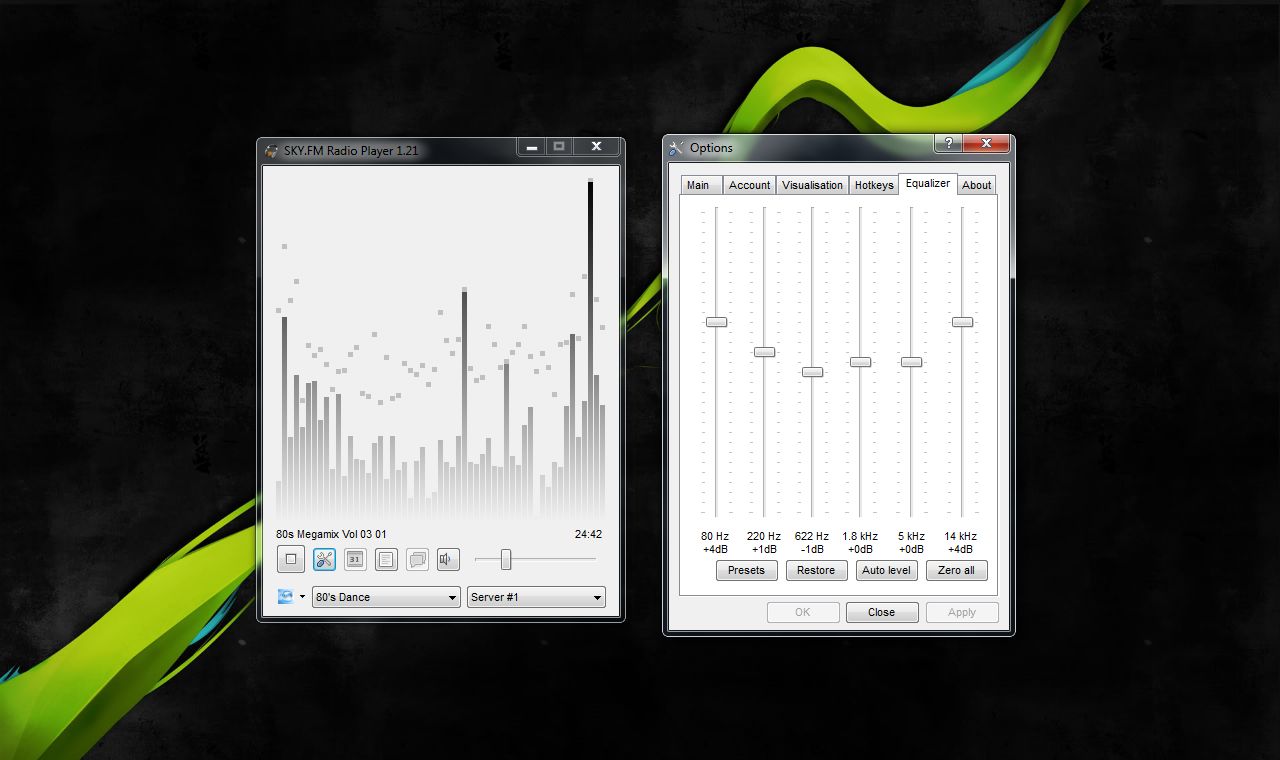Viewport: 1280px width, 760px height.
Task: Open the Server #1 dropdown
Action: click(x=536, y=597)
